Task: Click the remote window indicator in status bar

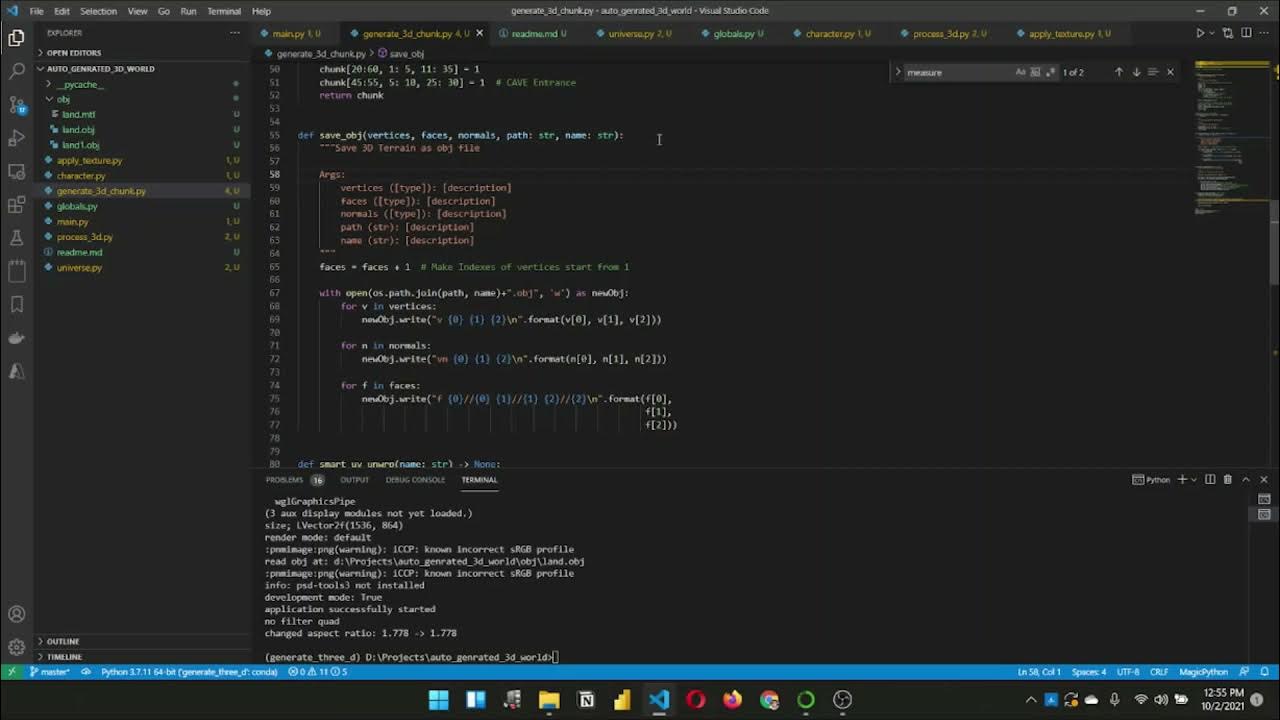Action: (11, 672)
